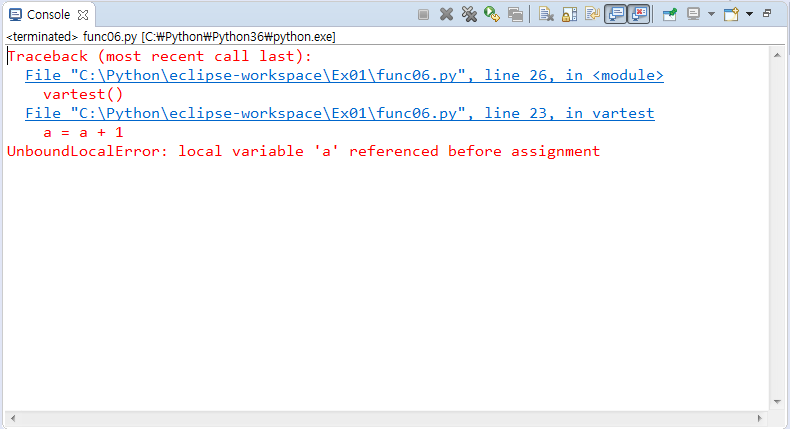Screen dimensions: 790x429
Task: Click Display Selected Console monitor icon
Action: (693, 14)
